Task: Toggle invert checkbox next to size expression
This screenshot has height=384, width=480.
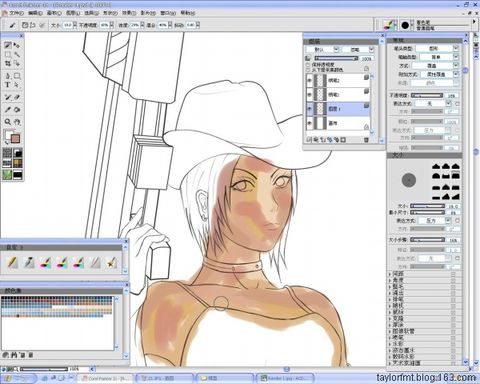Action: click(457, 220)
